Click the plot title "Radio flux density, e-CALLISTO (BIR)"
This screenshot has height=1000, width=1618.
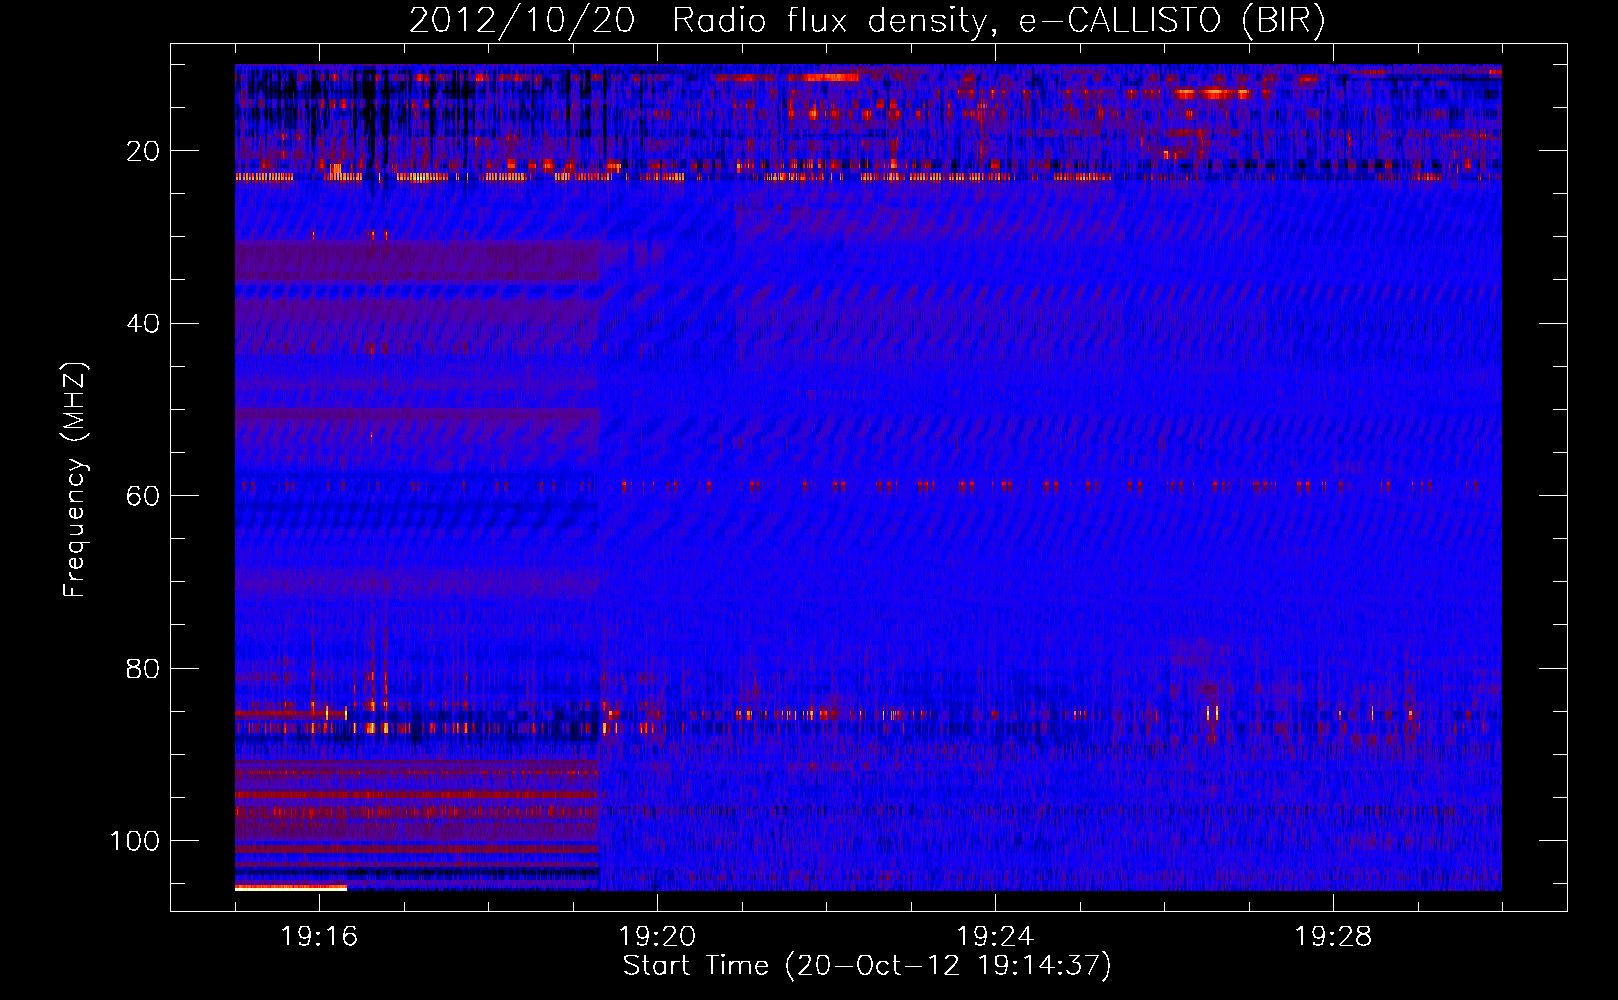(x=999, y=20)
